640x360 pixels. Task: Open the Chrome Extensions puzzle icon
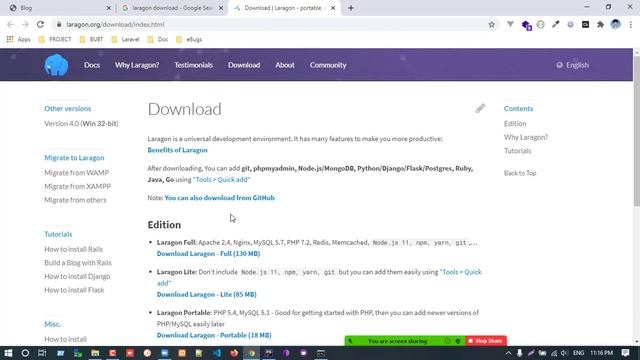pyautogui.click(x=600, y=24)
